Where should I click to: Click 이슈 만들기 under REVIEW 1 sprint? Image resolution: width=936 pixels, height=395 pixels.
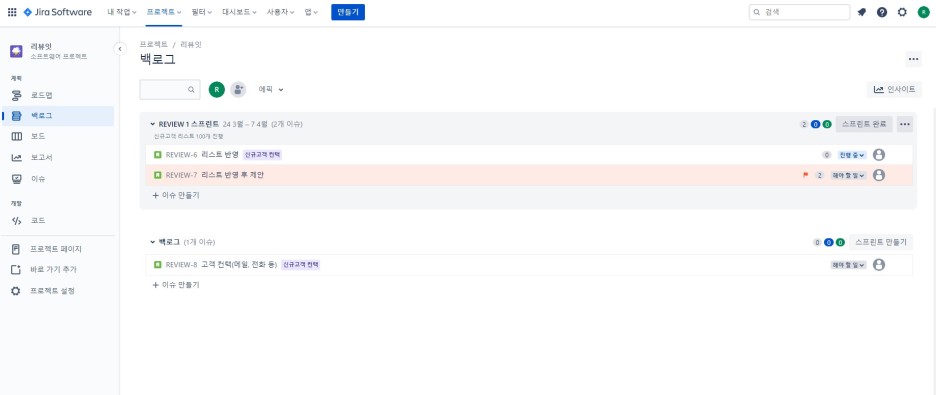(x=176, y=195)
